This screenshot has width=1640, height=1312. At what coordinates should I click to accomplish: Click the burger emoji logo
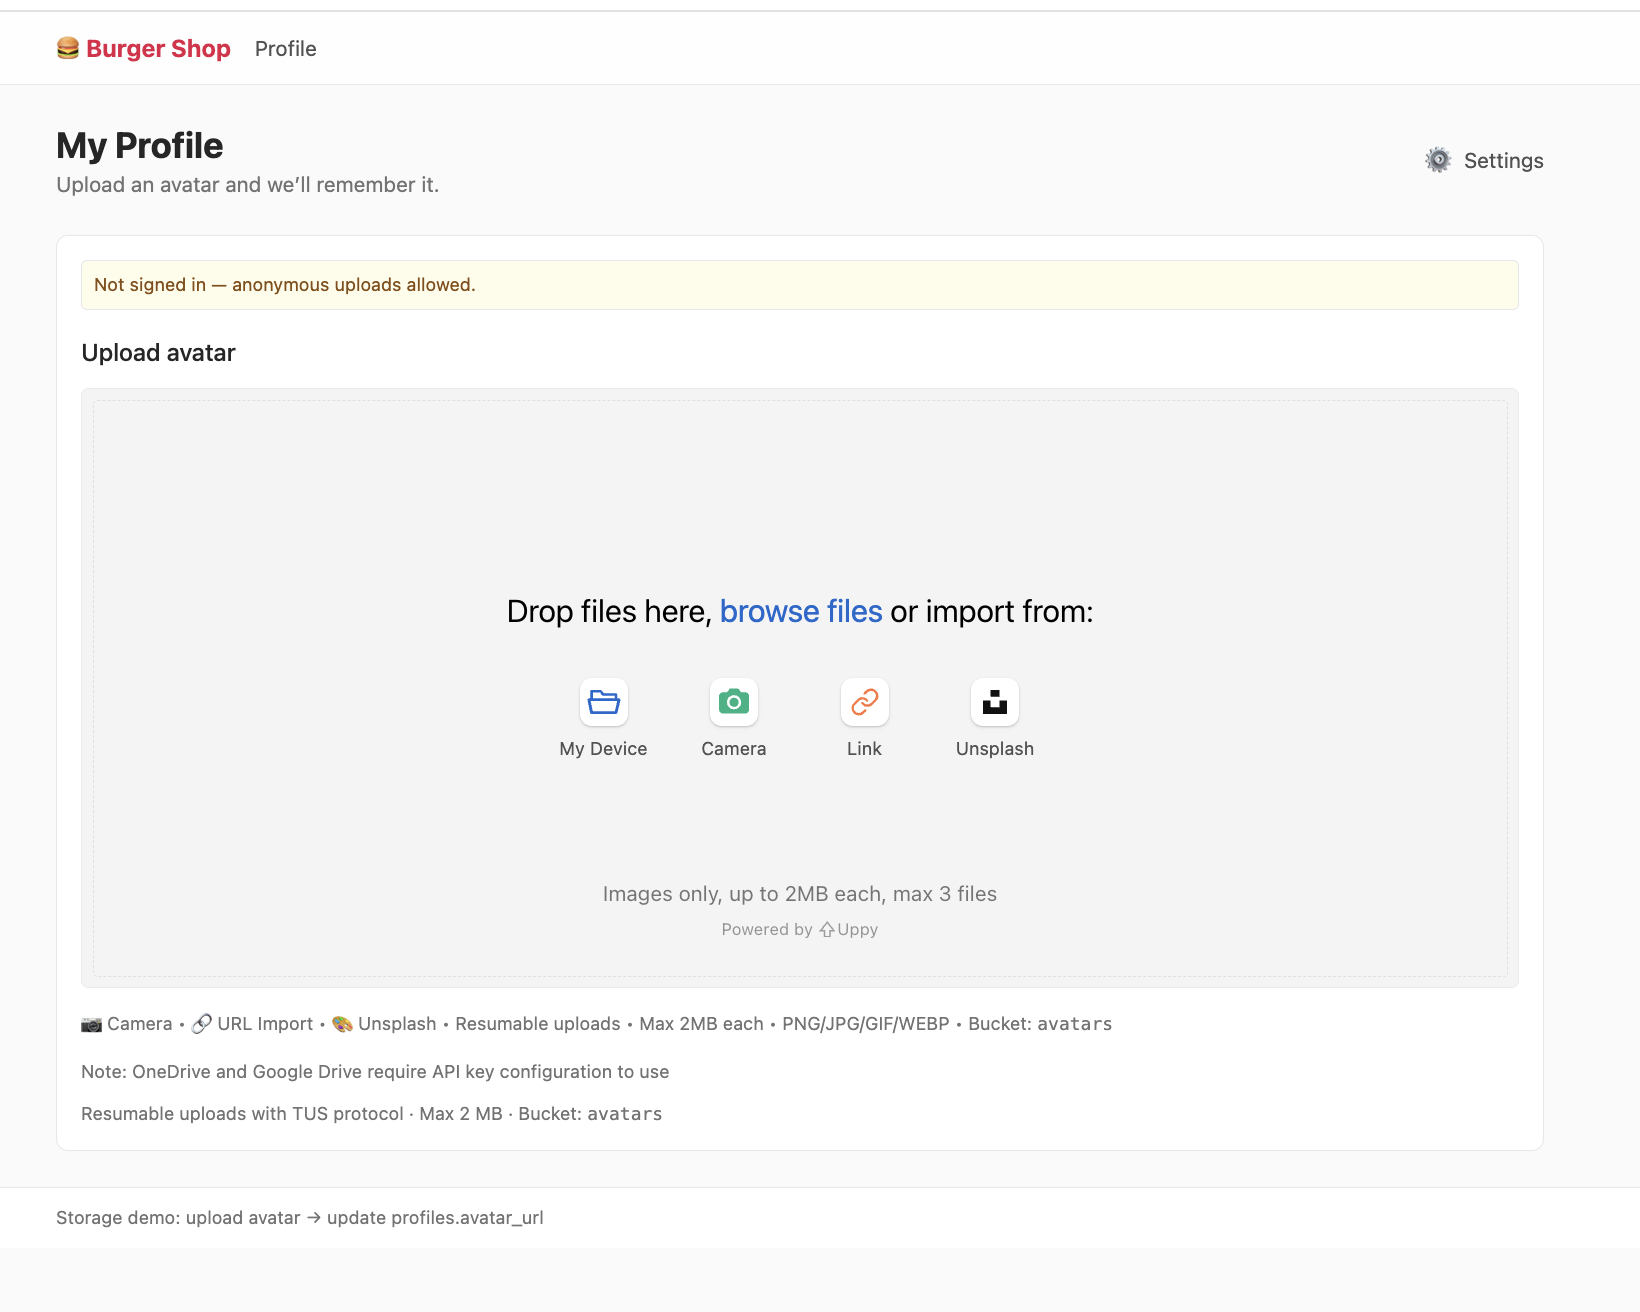click(67, 48)
